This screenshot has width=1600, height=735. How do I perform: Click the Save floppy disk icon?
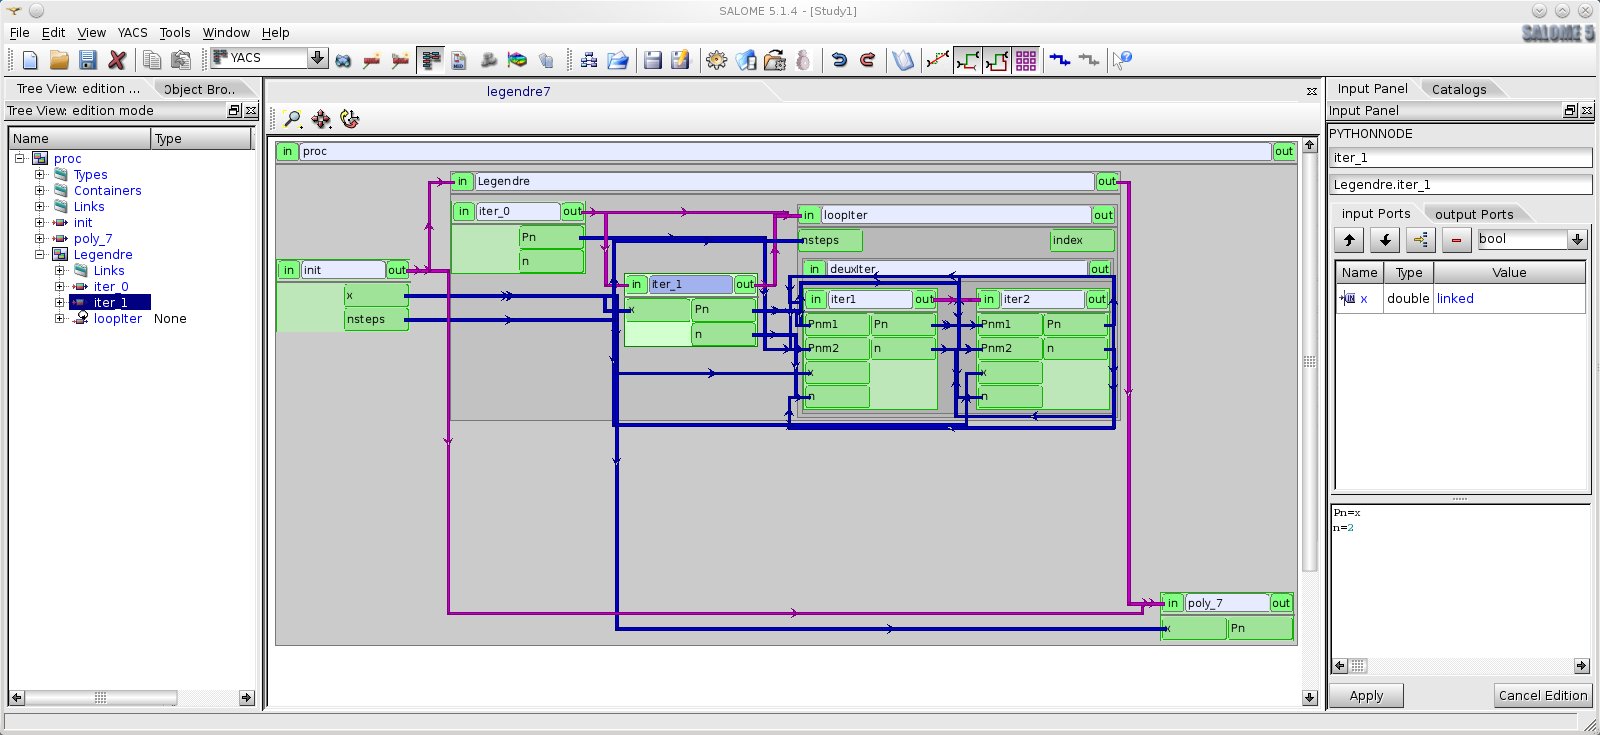click(88, 60)
